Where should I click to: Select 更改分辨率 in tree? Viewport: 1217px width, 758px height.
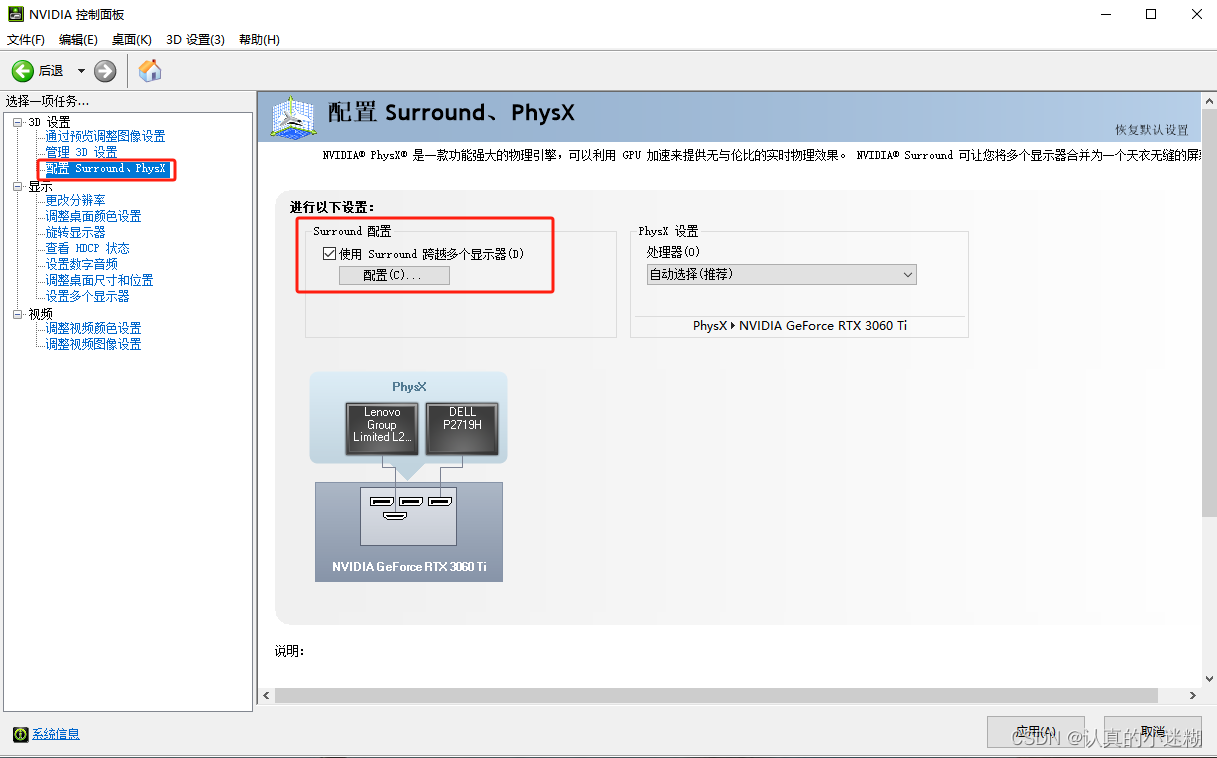pos(75,200)
